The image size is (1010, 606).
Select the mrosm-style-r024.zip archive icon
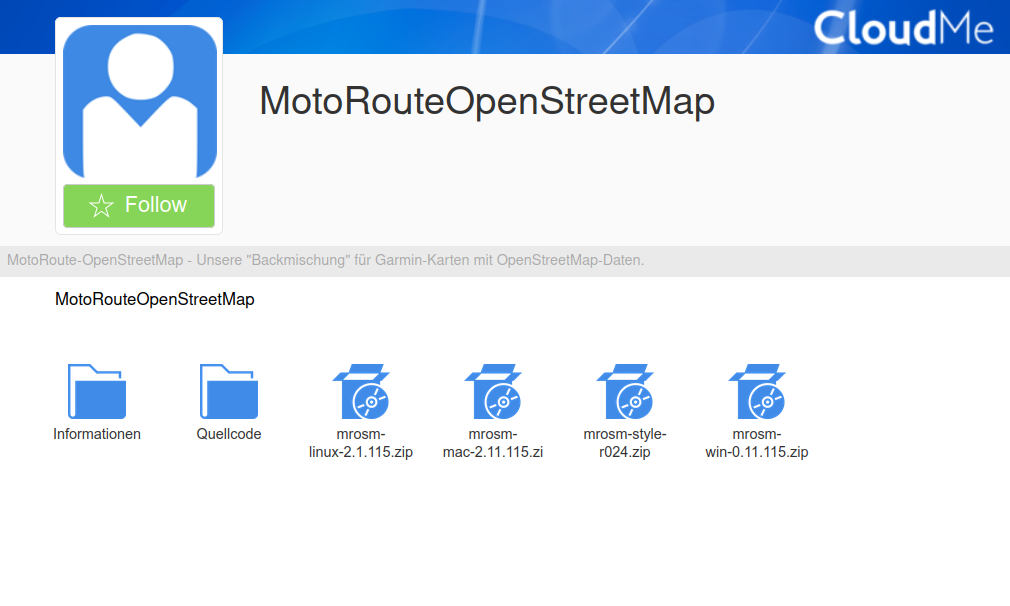625,392
